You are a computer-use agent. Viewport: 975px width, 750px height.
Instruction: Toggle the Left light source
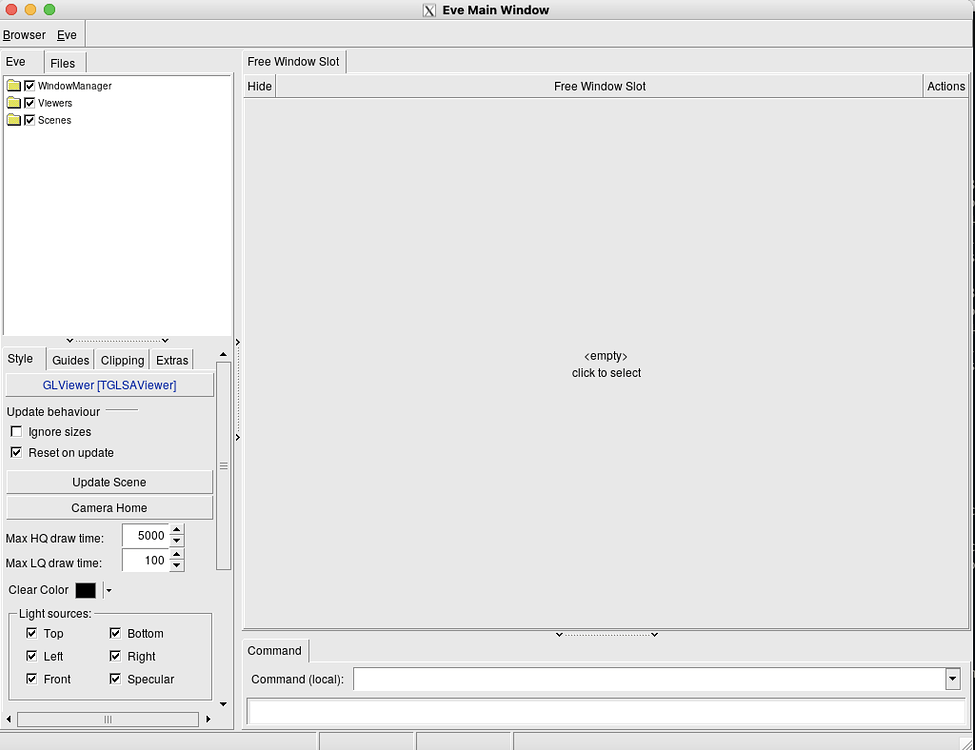pos(32,655)
